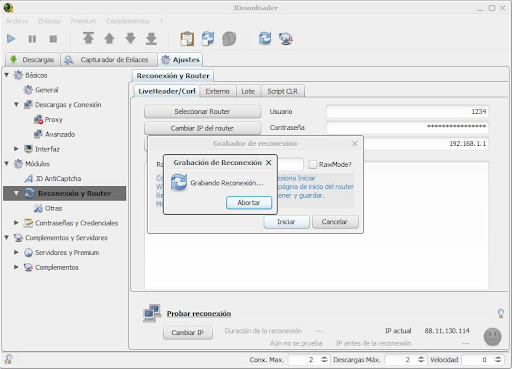The height and width of the screenshot is (369, 512).
Task: Close the Grabación de Reconexión dialog
Action: pos(269,162)
